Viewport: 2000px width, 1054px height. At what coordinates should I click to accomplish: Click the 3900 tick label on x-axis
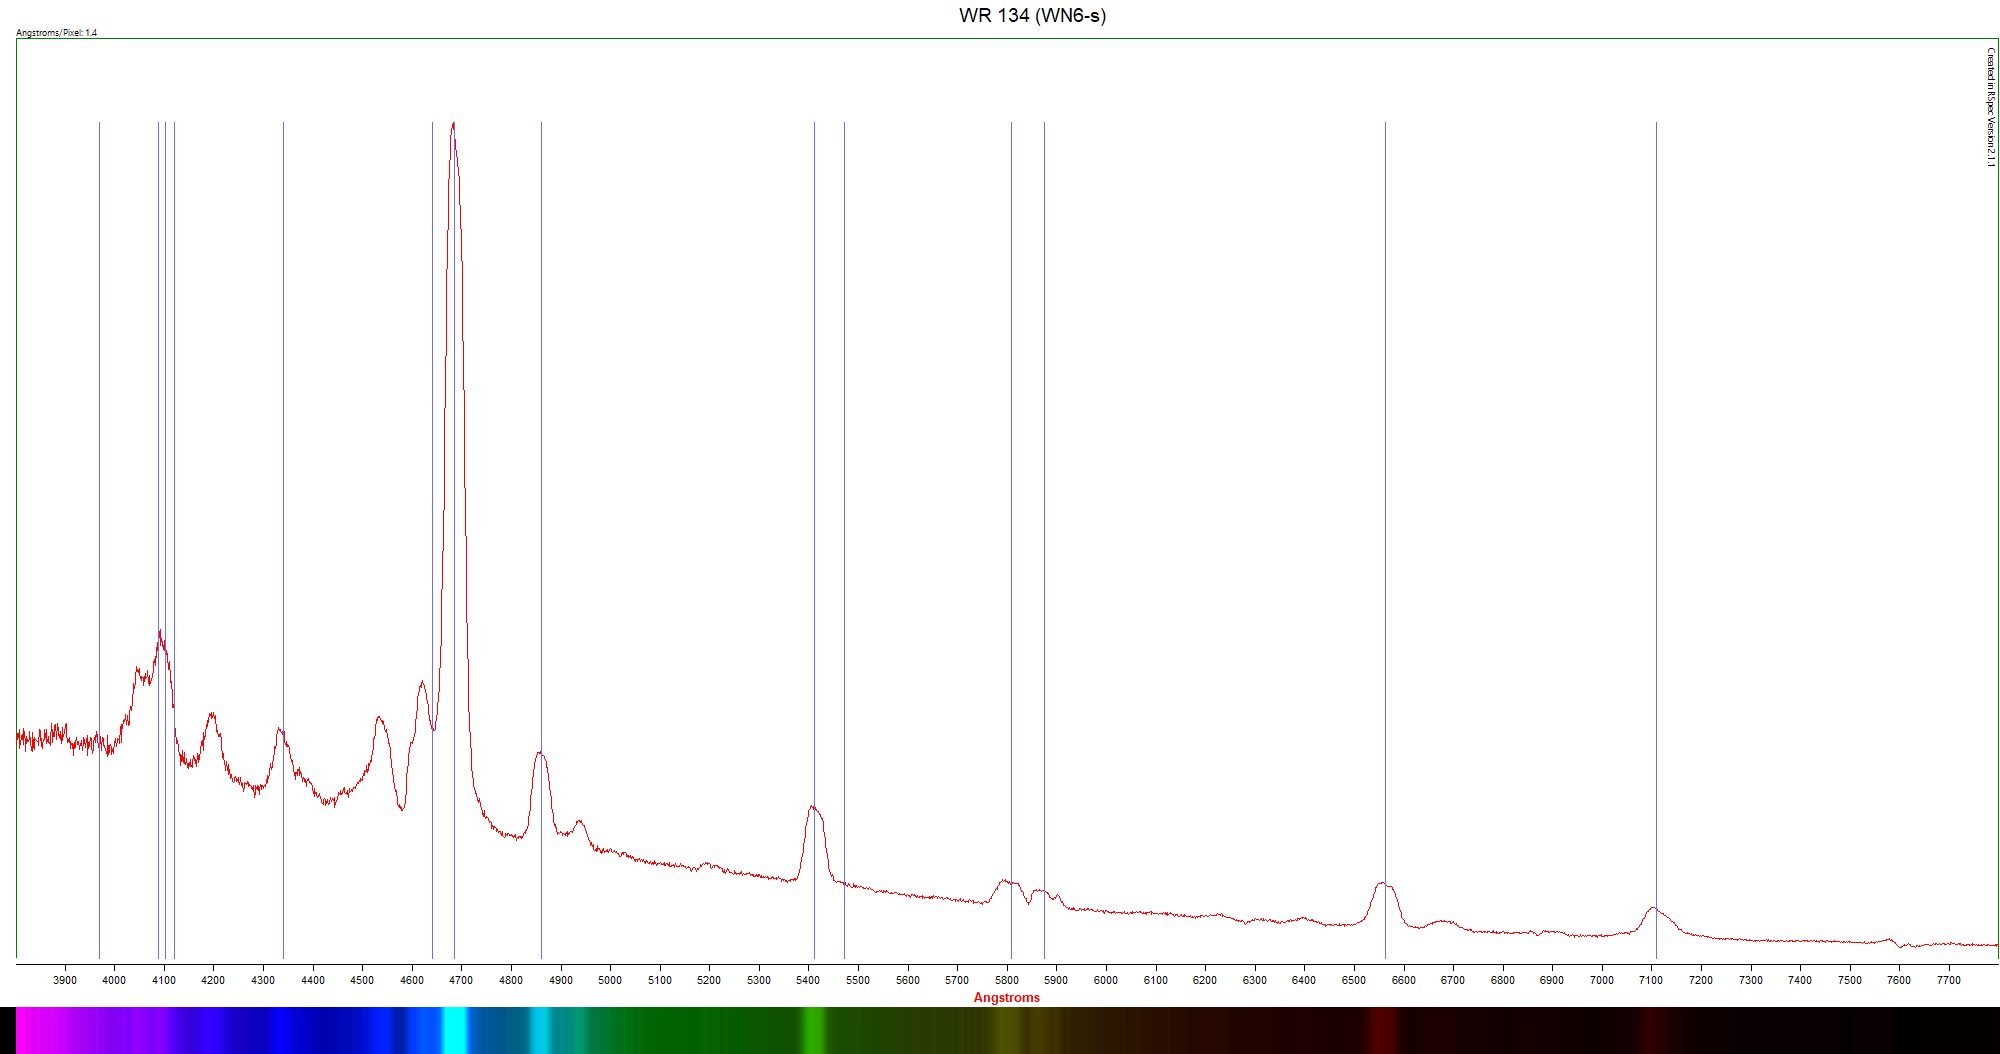click(x=65, y=980)
